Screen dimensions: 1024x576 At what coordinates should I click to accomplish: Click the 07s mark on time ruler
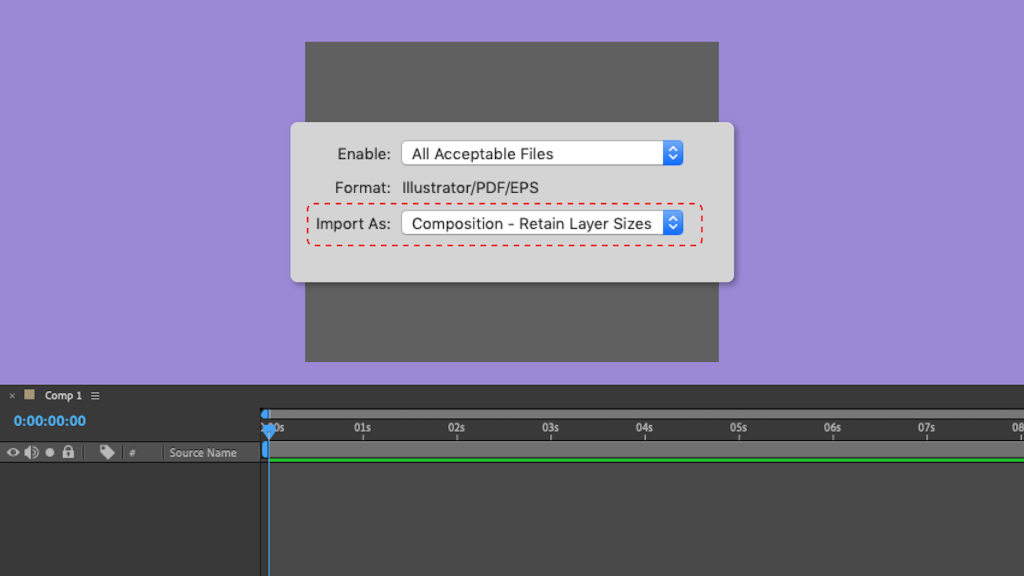(926, 429)
